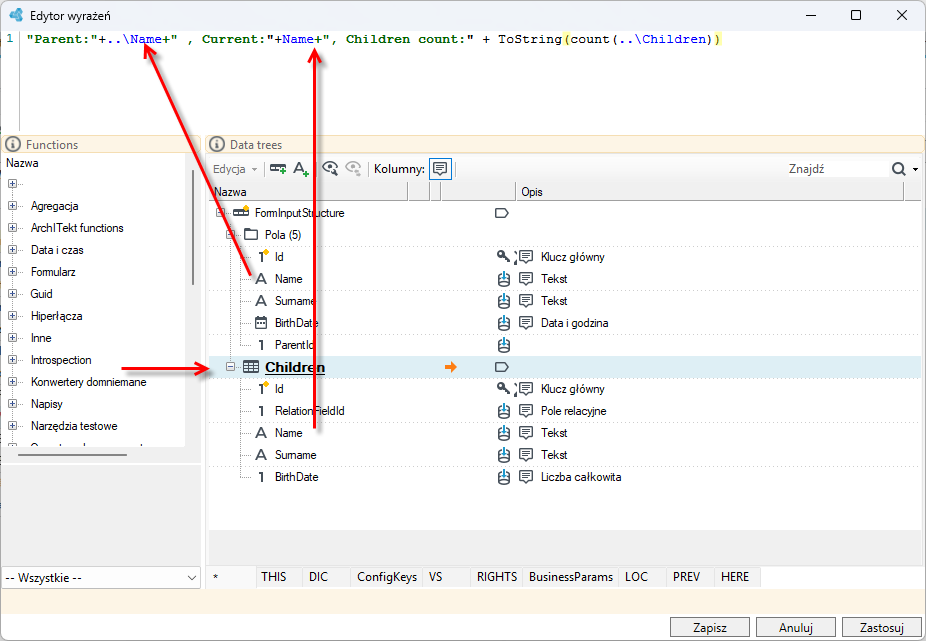Click the comment icon in the RelationFieldId row
The width and height of the screenshot is (926, 641).
click(526, 411)
